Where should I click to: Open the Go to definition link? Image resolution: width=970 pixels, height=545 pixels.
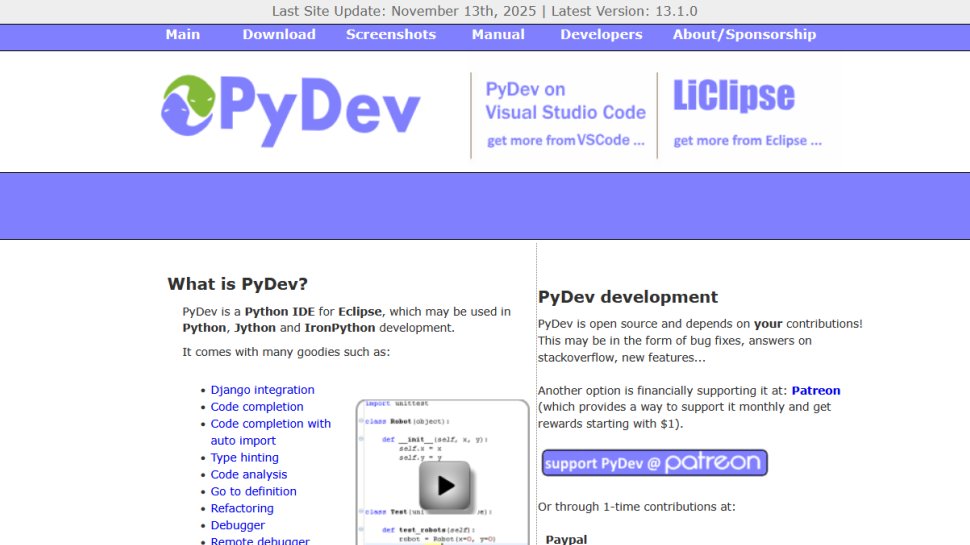[253, 491]
